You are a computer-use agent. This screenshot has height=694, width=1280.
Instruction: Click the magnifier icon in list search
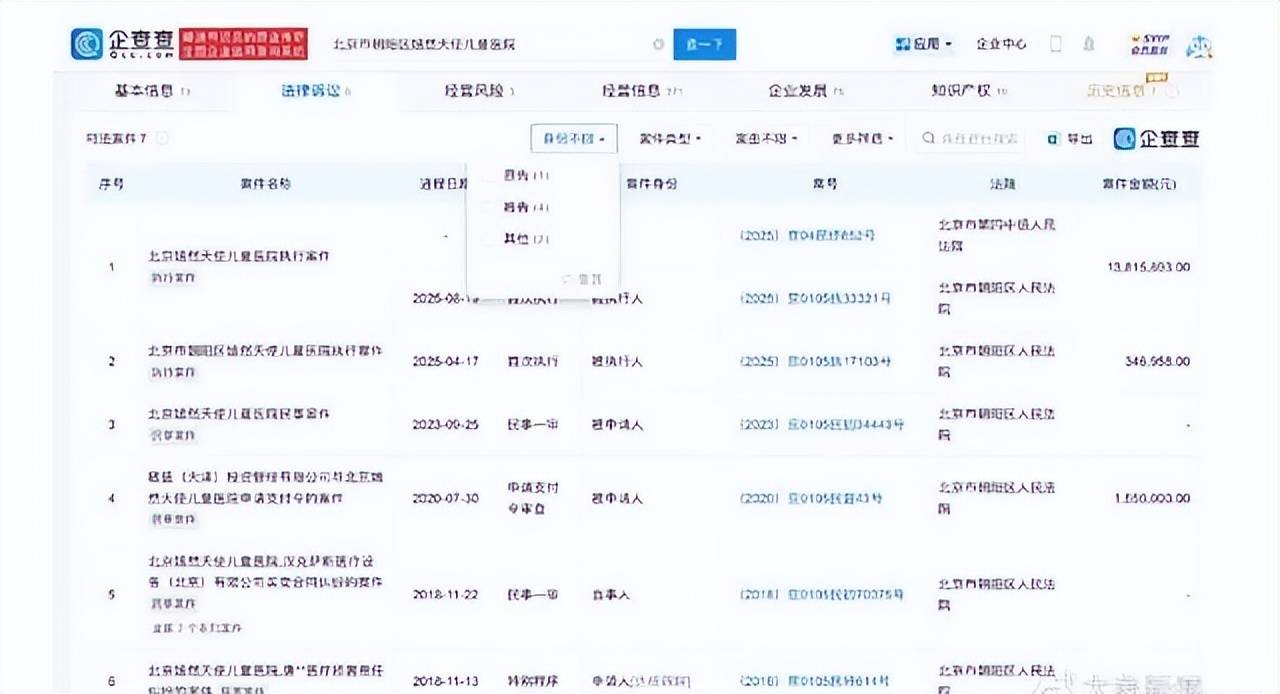coord(929,139)
